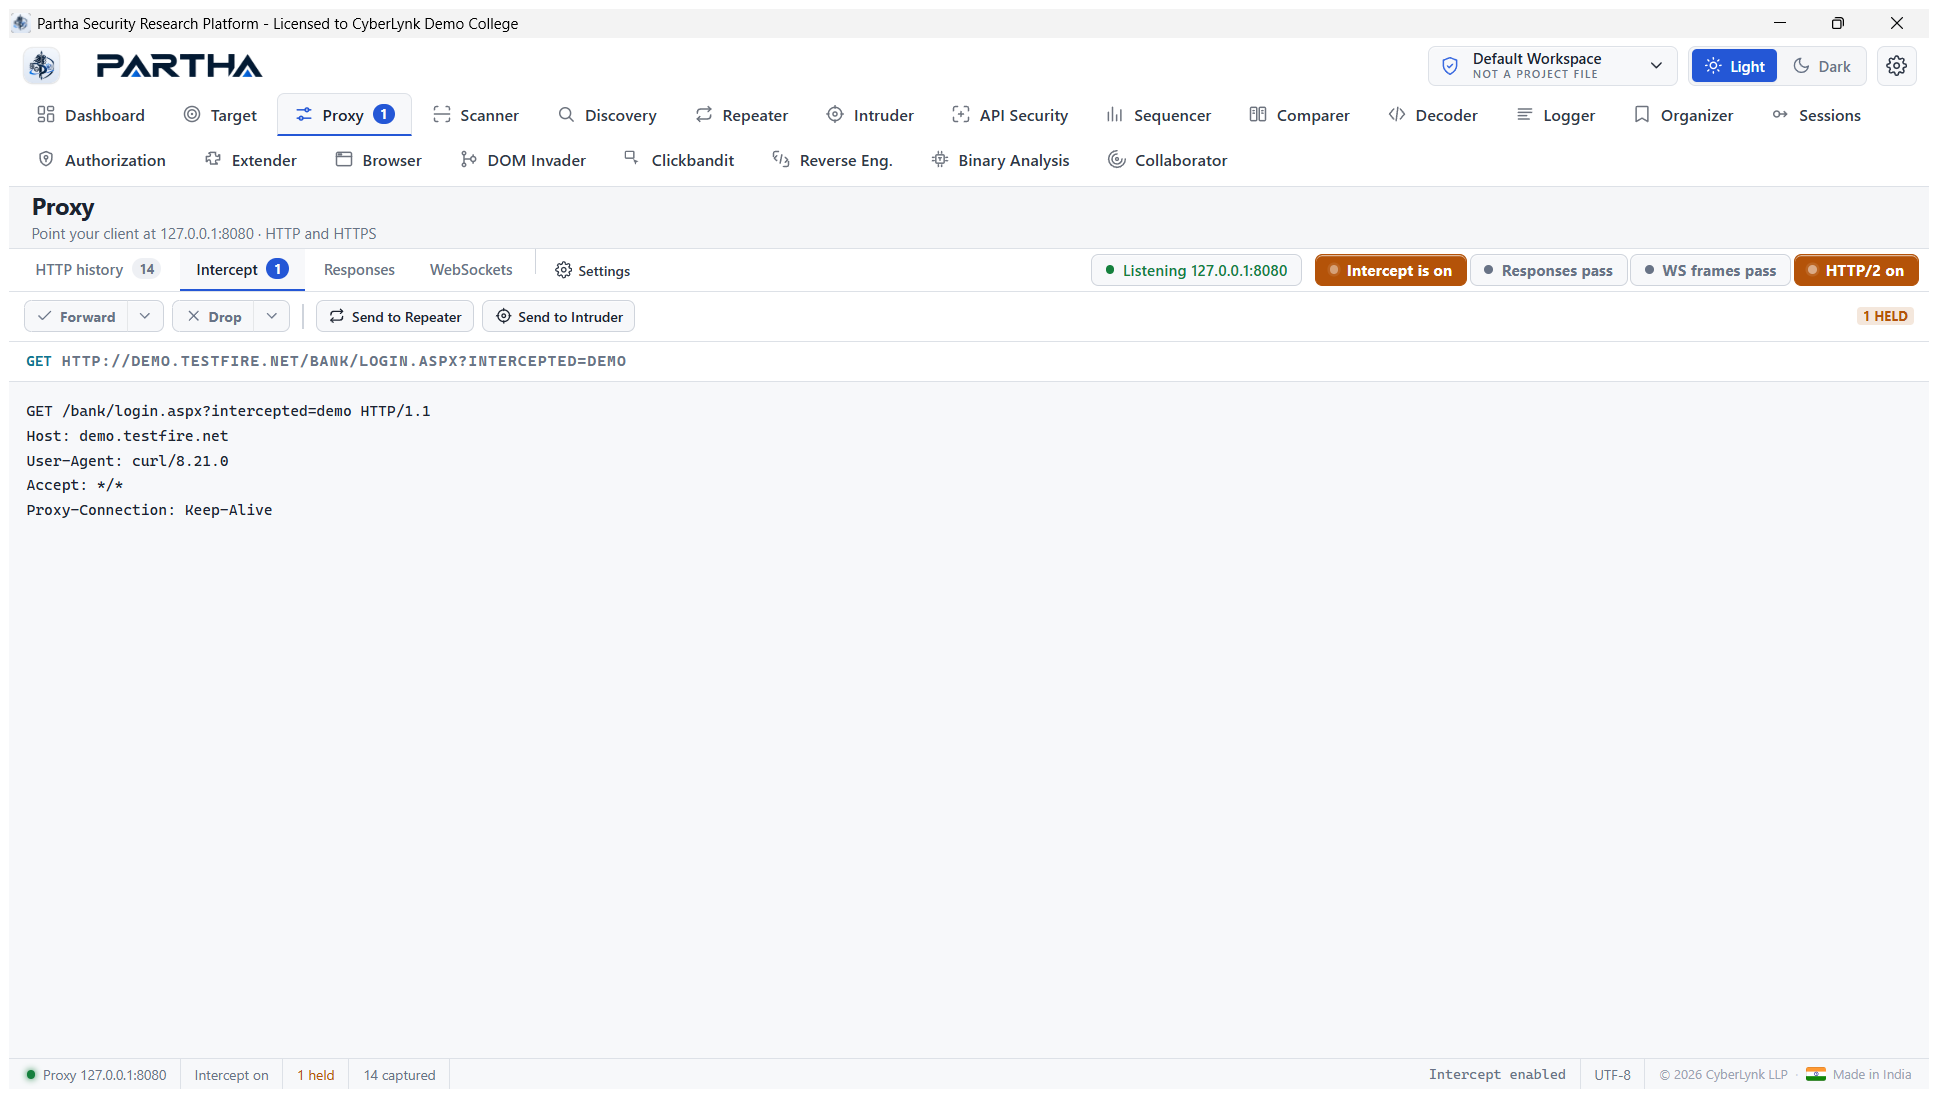
Task: Switch to Light theme
Action: click(1734, 66)
